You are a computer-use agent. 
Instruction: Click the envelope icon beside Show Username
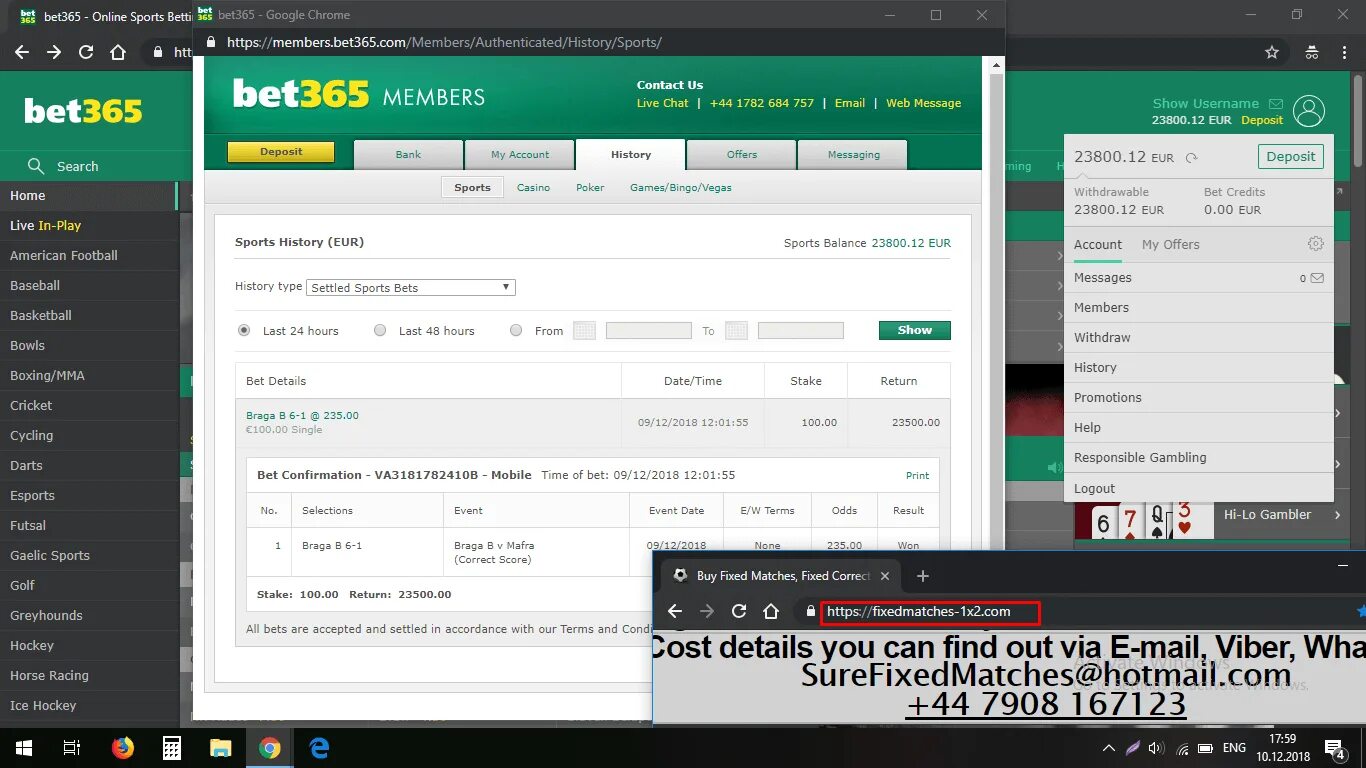[1275, 103]
